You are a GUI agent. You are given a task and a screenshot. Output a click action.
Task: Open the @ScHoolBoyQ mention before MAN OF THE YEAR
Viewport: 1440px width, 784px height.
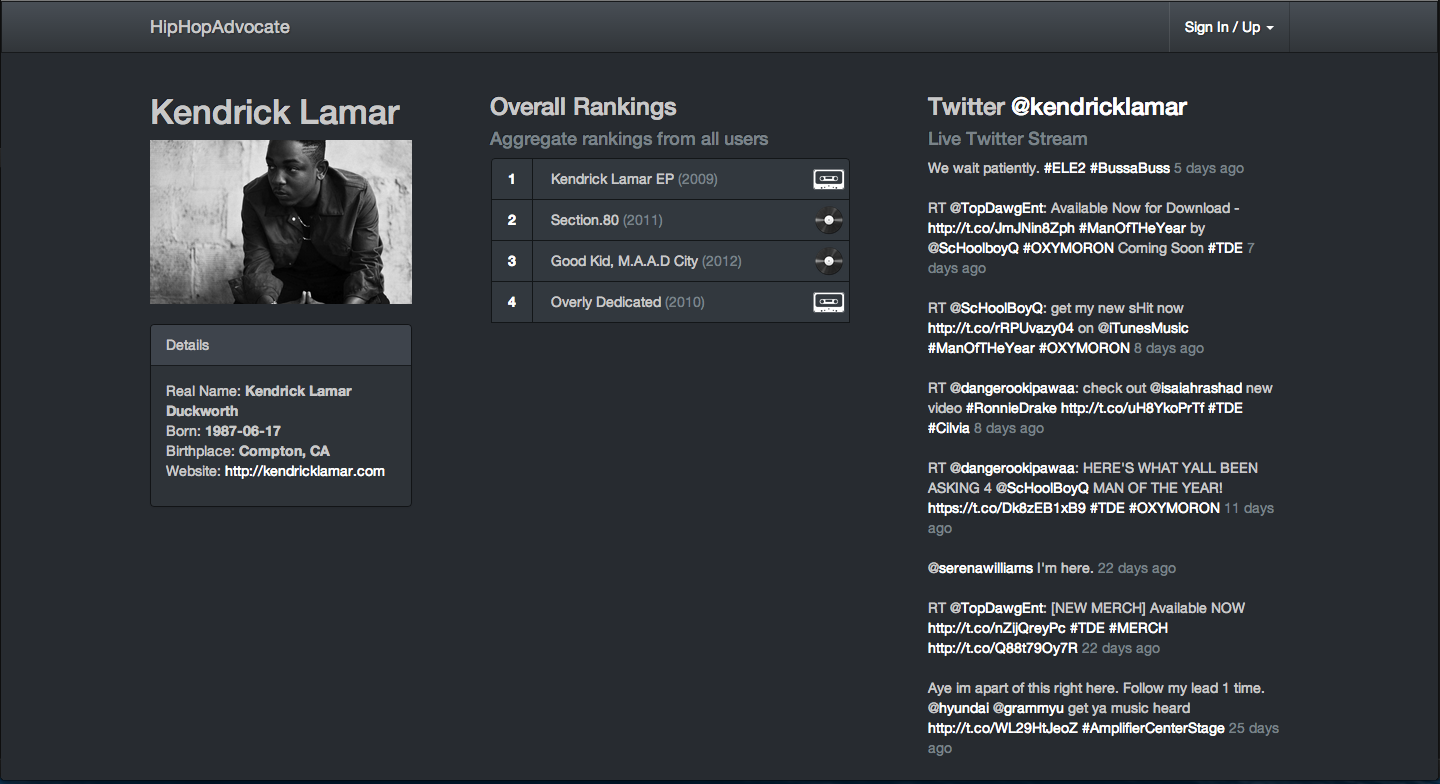[1042, 488]
